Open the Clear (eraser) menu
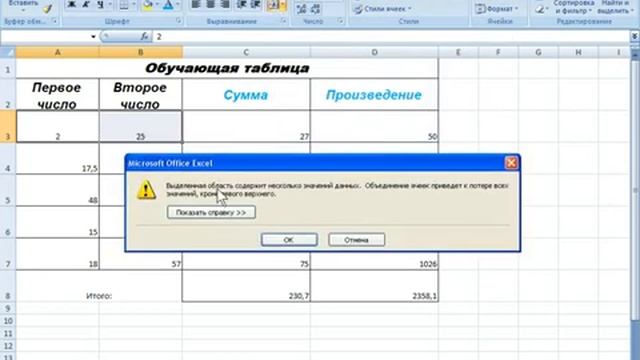Image resolution: width=640 pixels, height=360 pixels. (x=541, y=9)
